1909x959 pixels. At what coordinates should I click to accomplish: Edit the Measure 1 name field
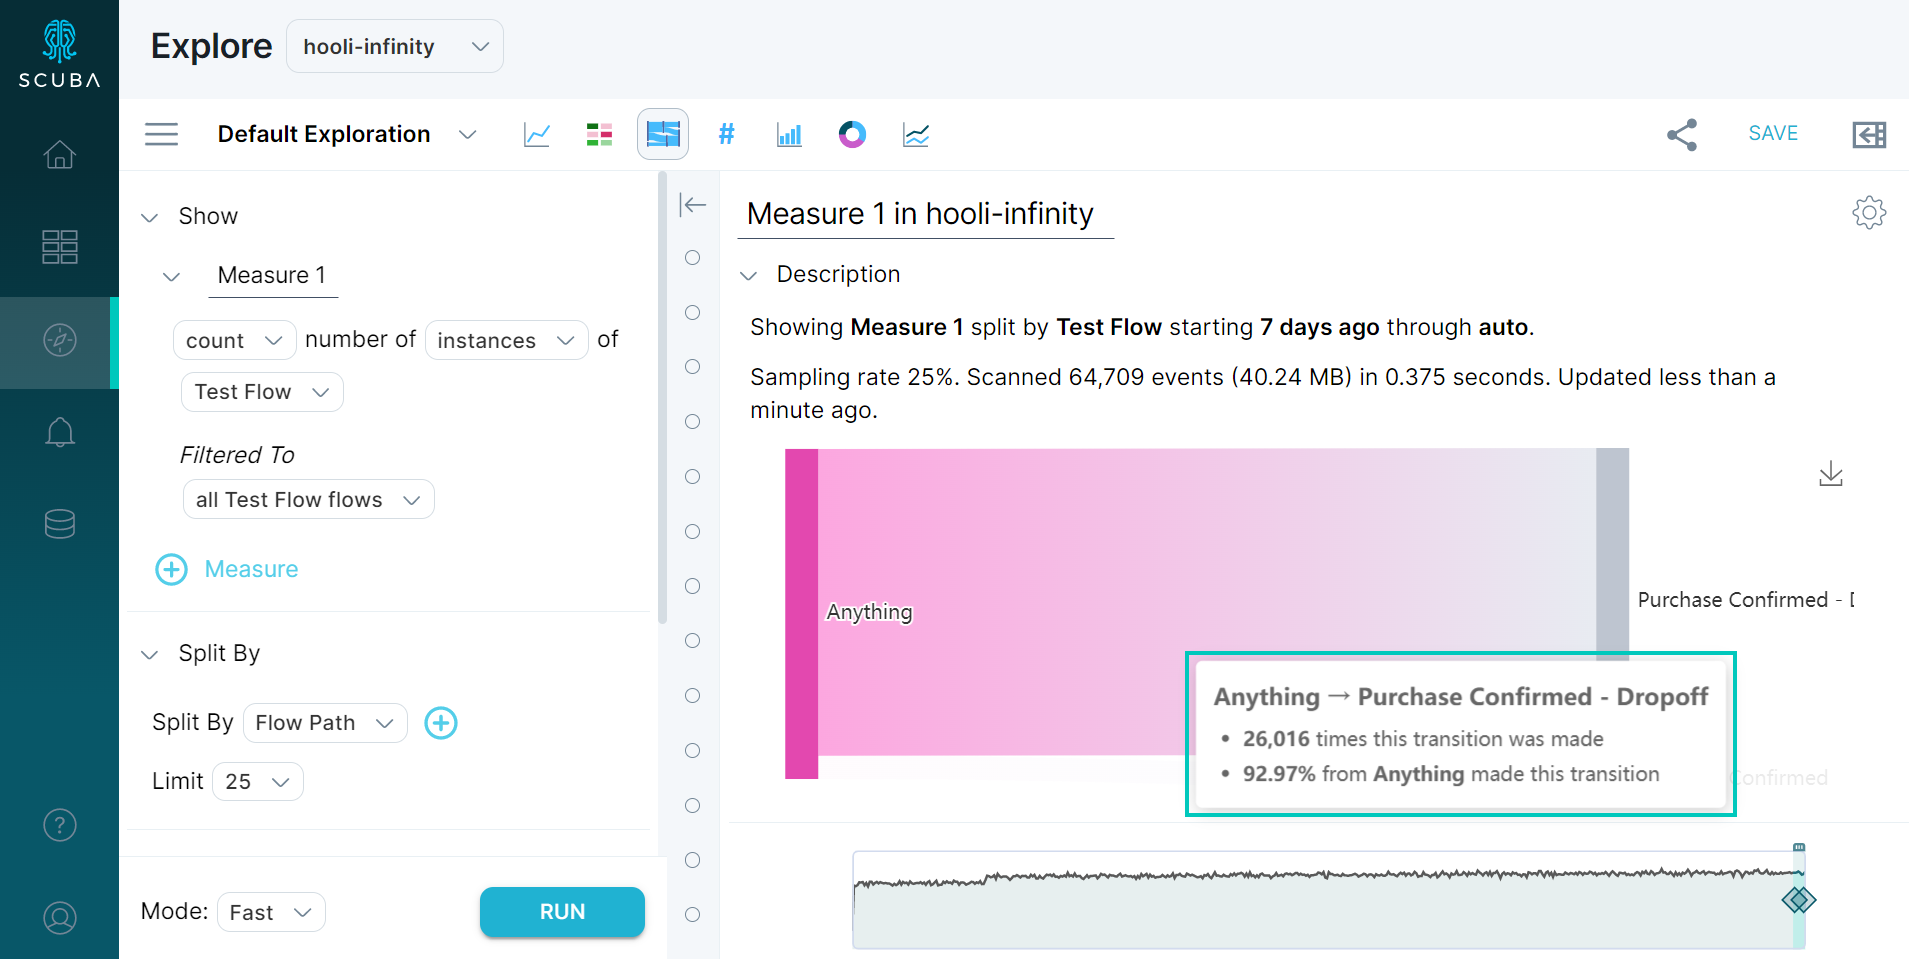[272, 276]
